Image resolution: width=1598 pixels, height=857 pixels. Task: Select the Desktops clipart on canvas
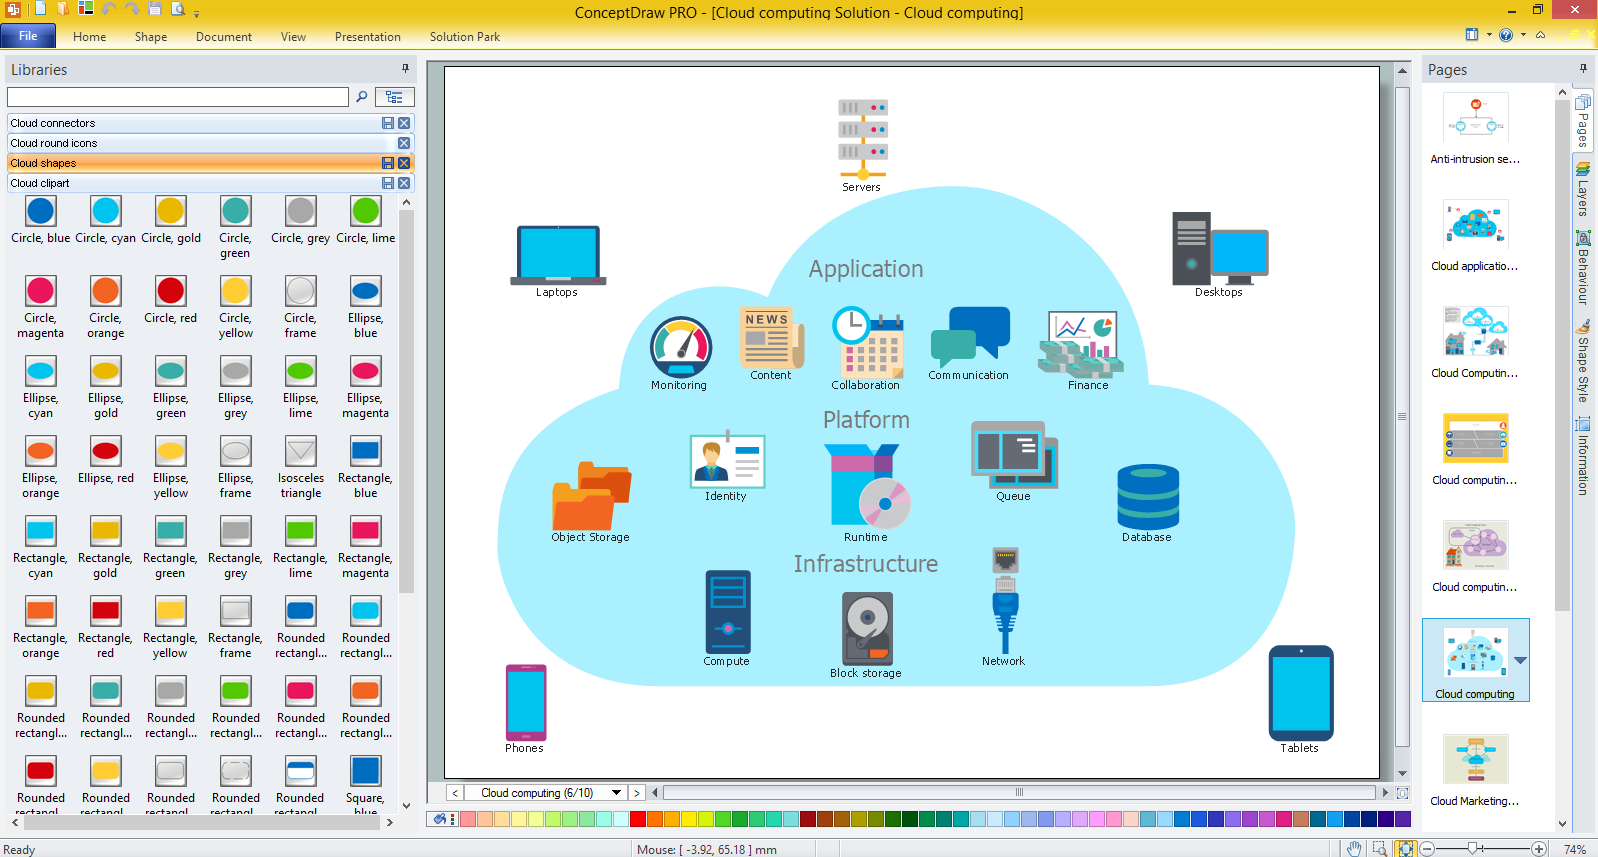click(1220, 249)
